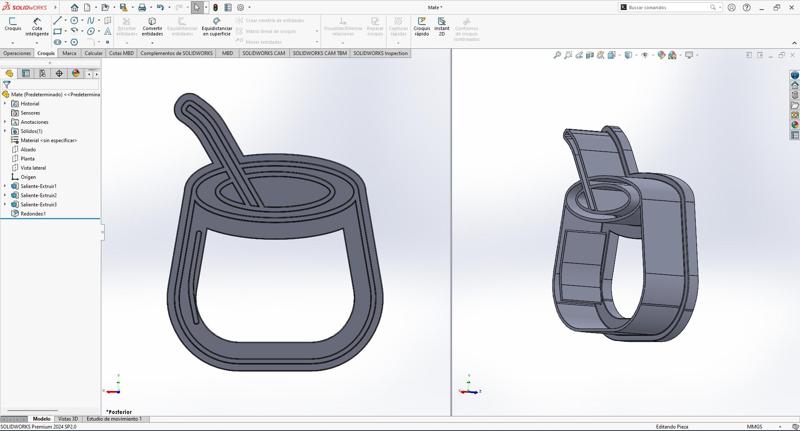Expand the Saliente-Extruir1 feature node
Image resolution: width=800 pixels, height=431 pixels.
pyautogui.click(x=4, y=186)
